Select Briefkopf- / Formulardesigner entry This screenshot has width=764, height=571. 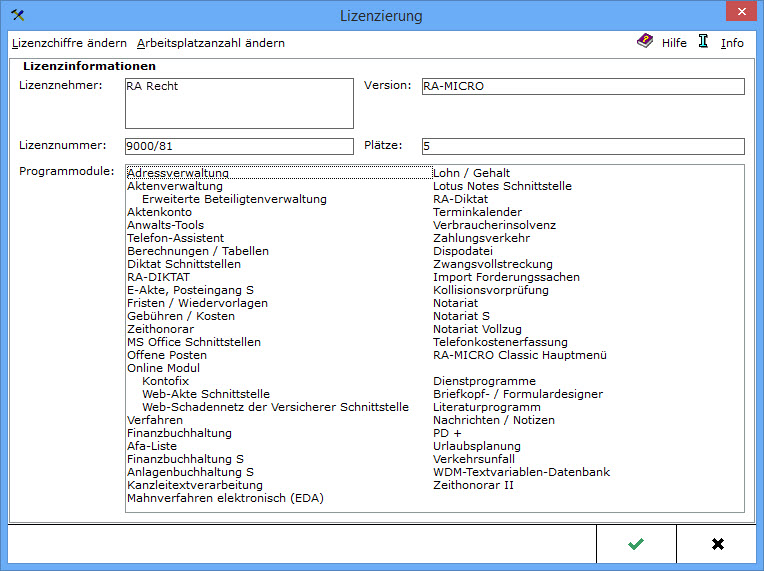pos(518,394)
